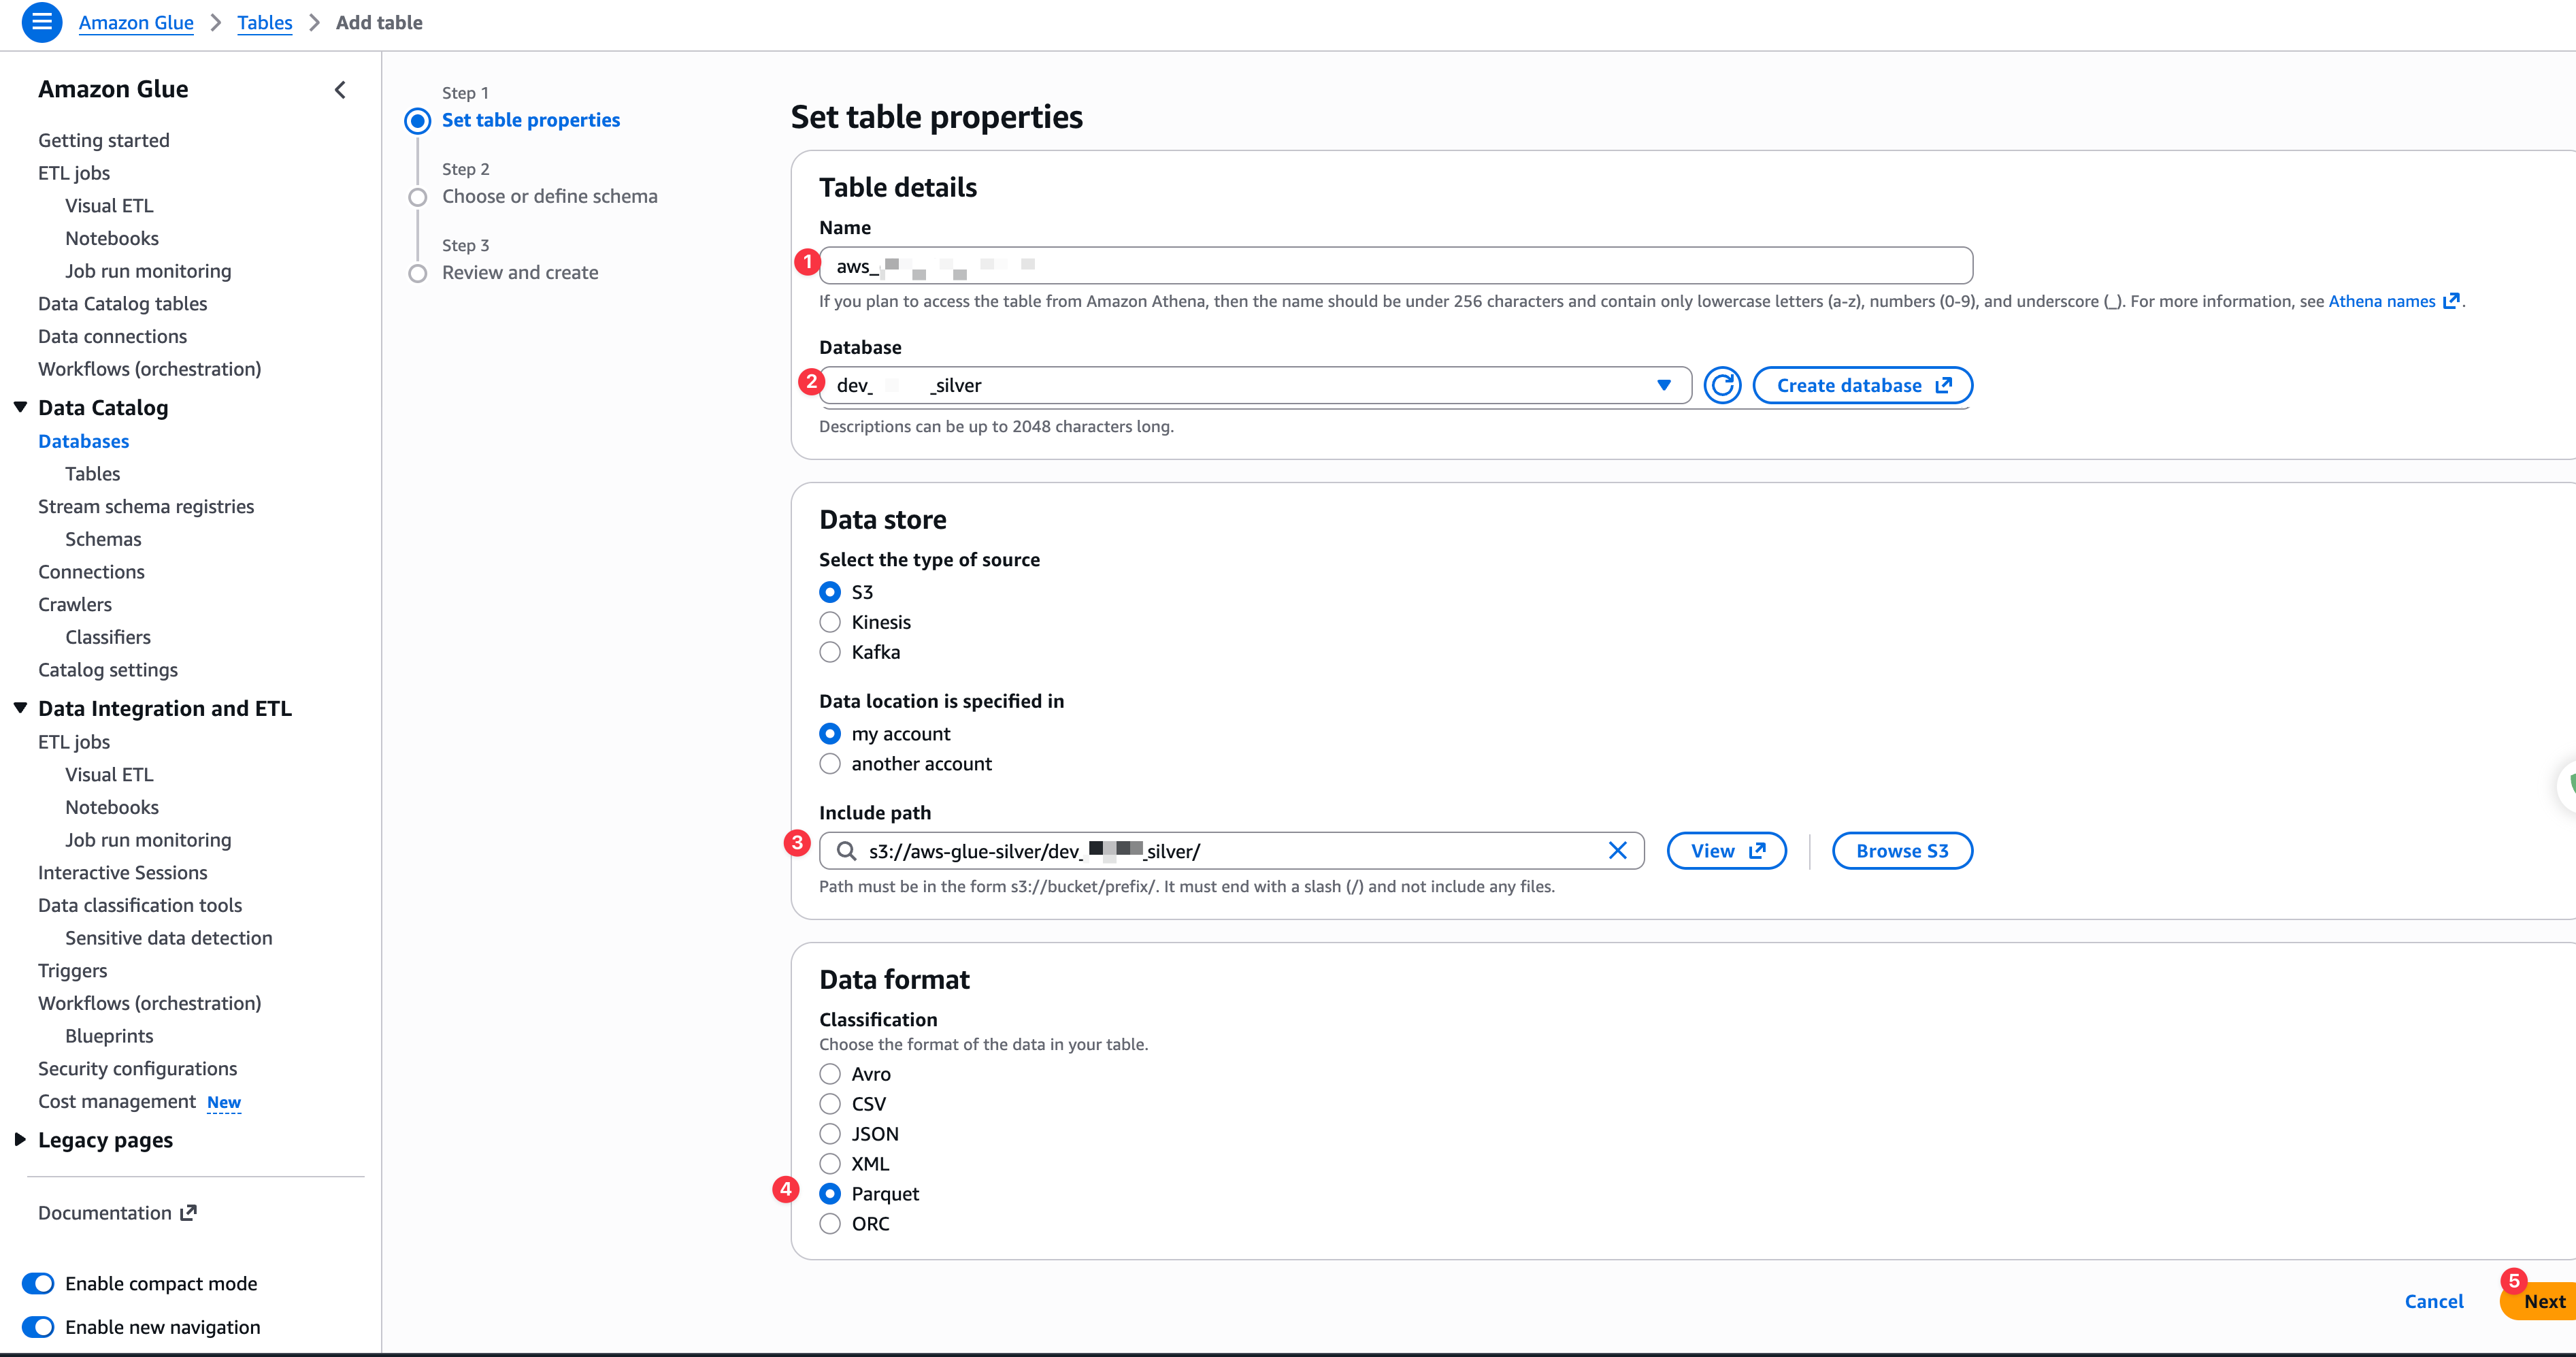2576x1357 pixels.
Task: Go to Crawlers in the sidebar
Action: 75,605
